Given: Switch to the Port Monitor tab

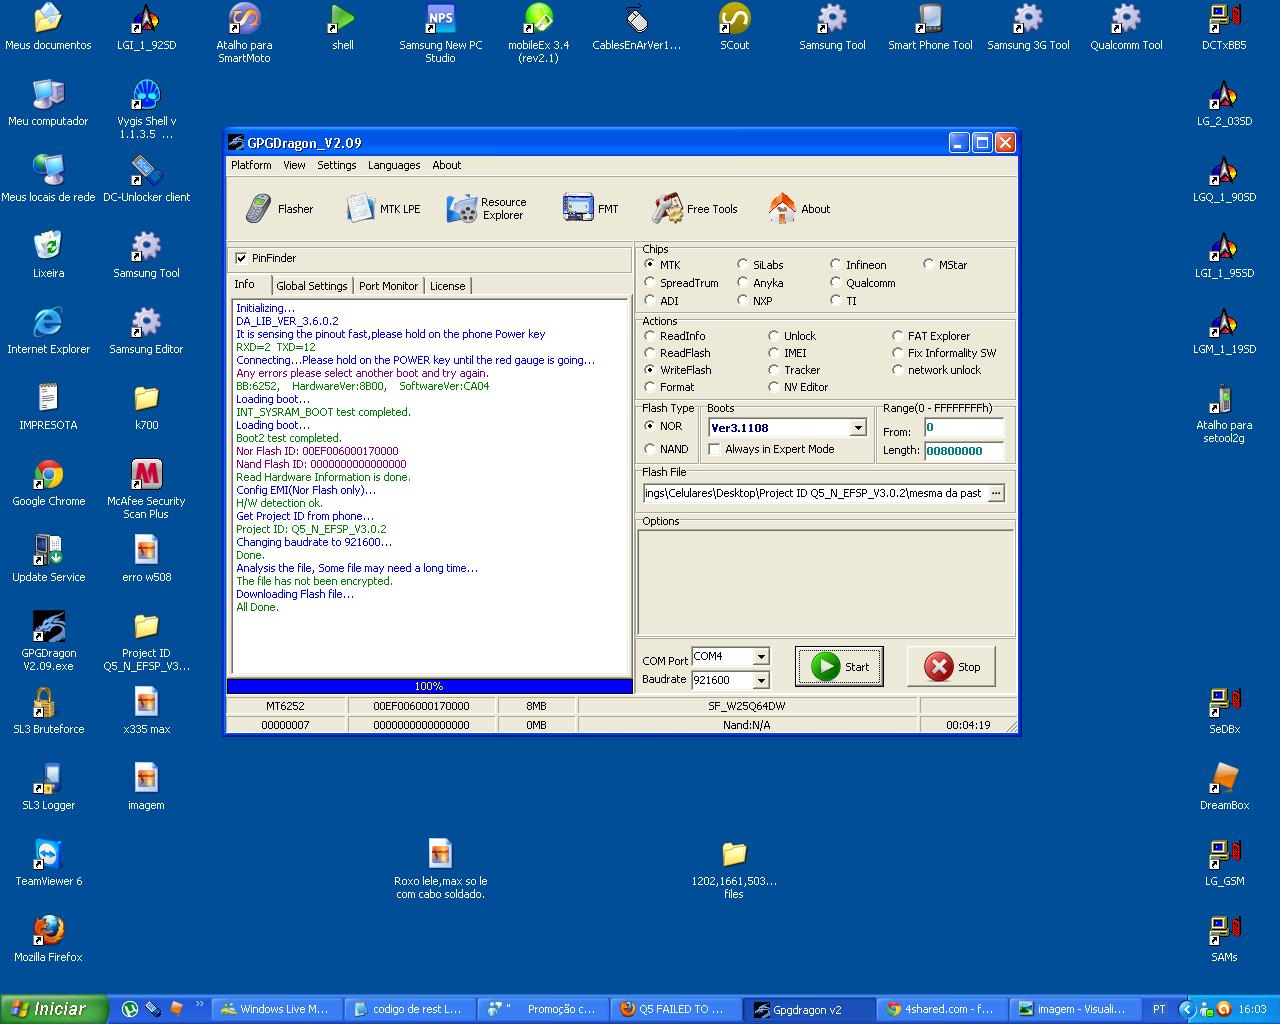Looking at the screenshot, I should 388,286.
